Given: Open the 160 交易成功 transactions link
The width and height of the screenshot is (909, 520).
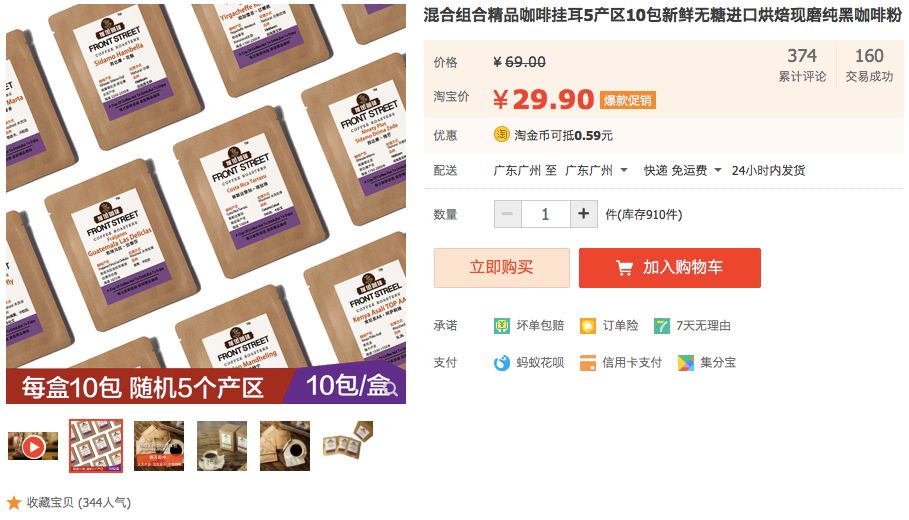Looking at the screenshot, I should 869,65.
